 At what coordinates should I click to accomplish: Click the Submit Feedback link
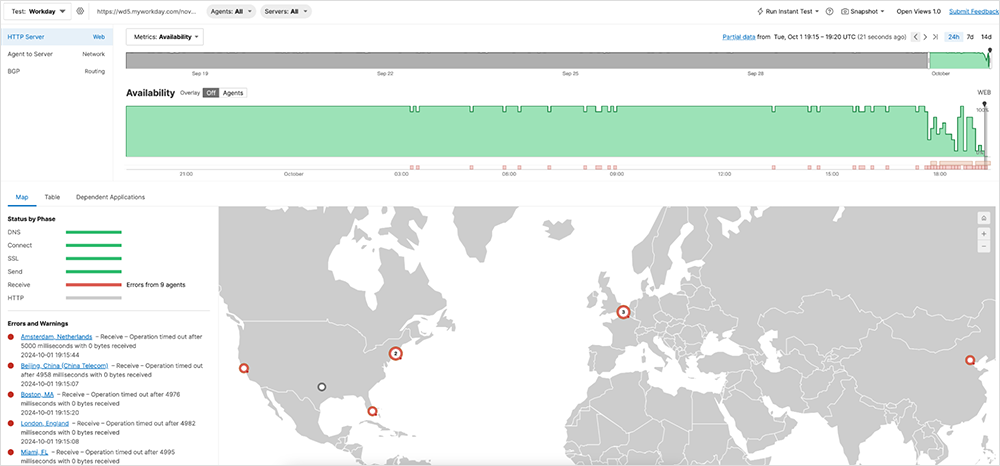pyautogui.click(x=972, y=11)
